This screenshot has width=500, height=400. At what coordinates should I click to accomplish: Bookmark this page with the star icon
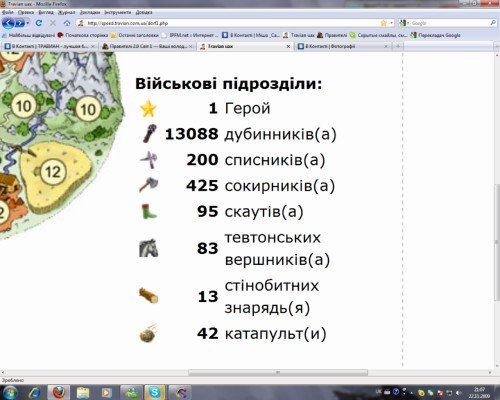tap(384, 23)
